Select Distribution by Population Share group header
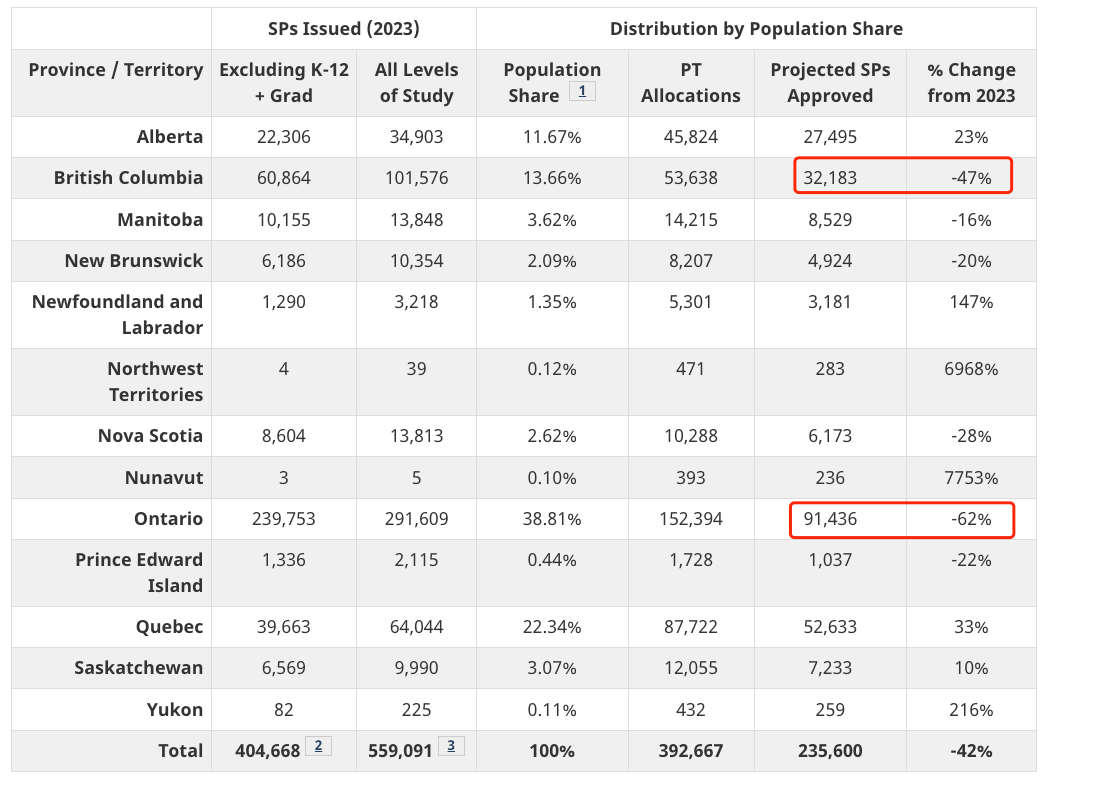This screenshot has width=1108, height=793. [756, 29]
